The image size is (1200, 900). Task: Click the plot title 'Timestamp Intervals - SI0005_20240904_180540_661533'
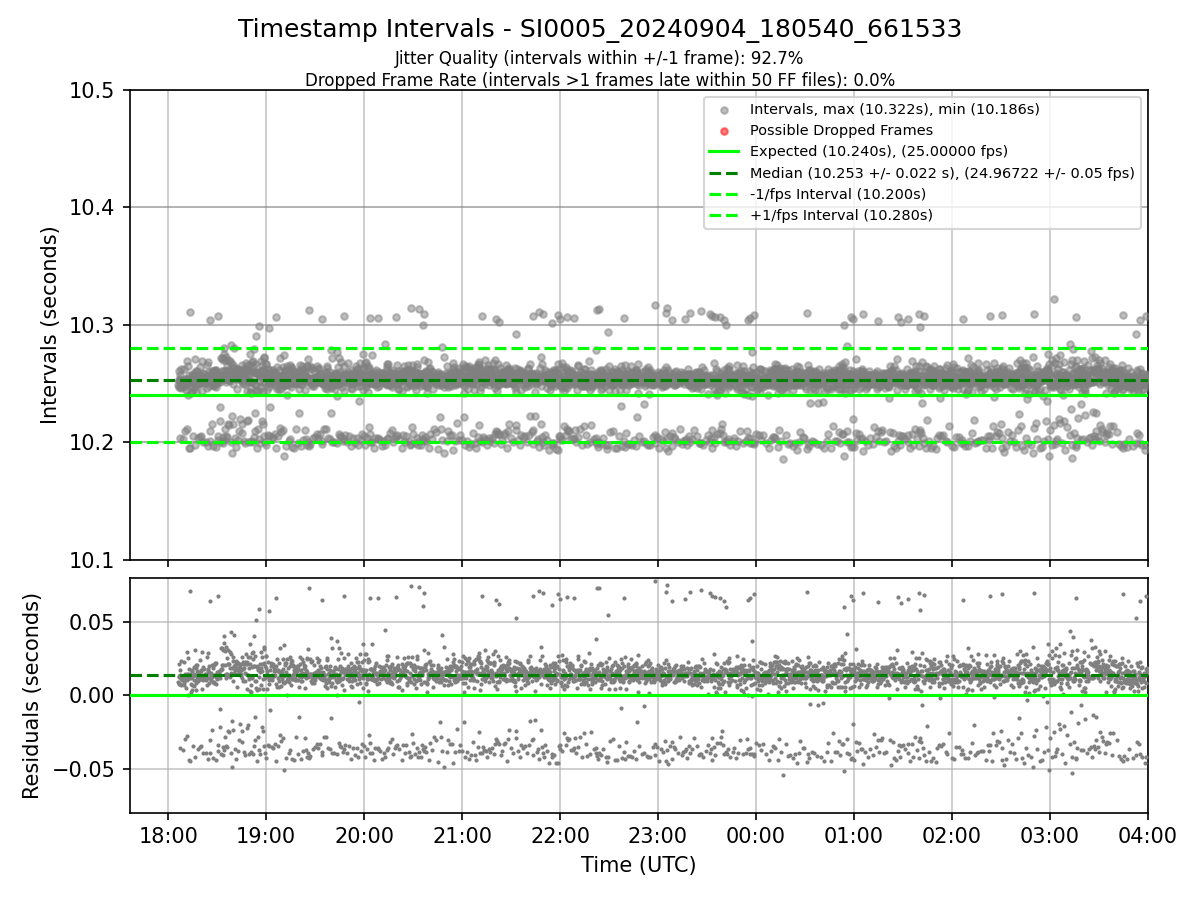(x=600, y=29)
